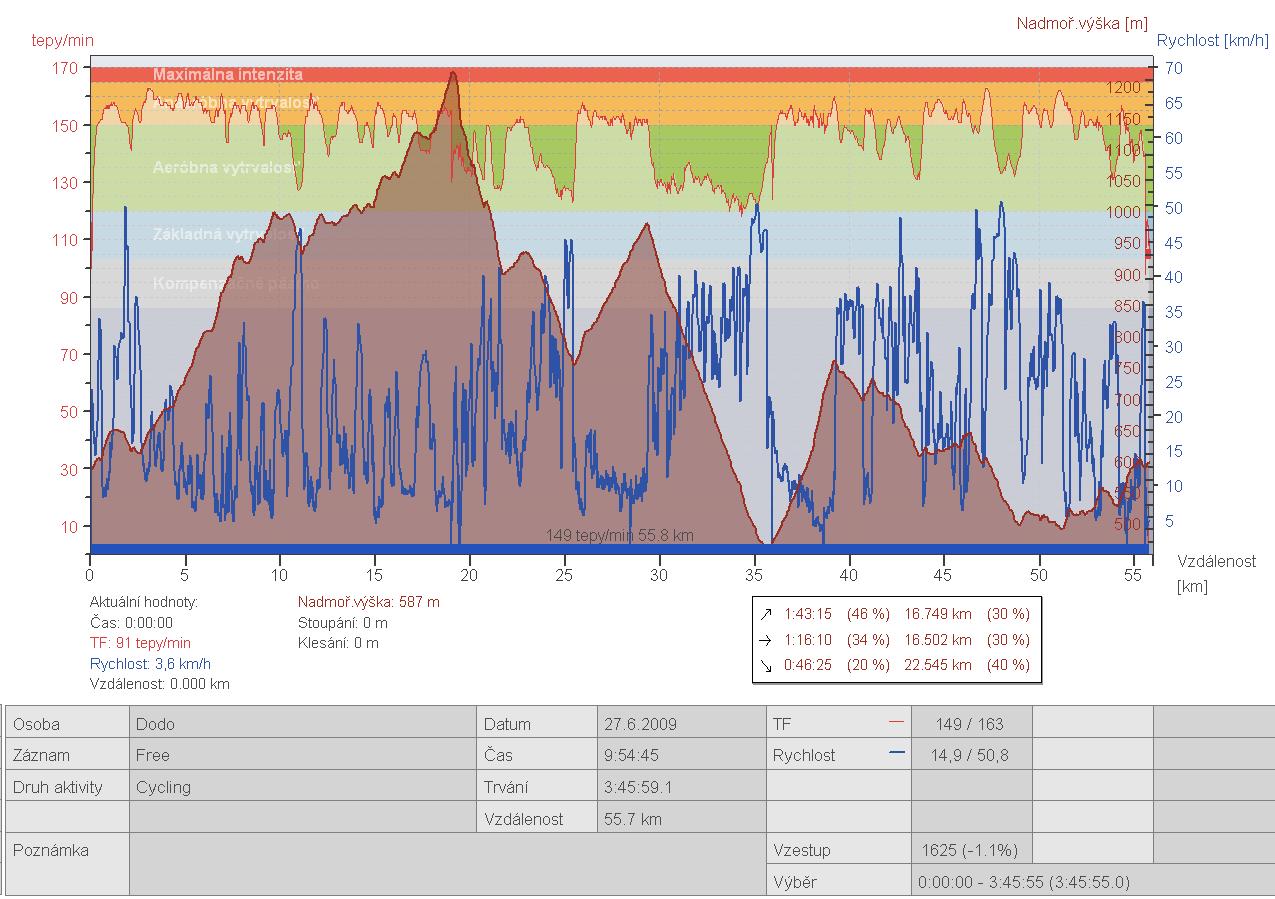Click the Nadmoř.výška [m] axis title
Image resolution: width=1275 pixels, height=899 pixels.
click(1082, 23)
